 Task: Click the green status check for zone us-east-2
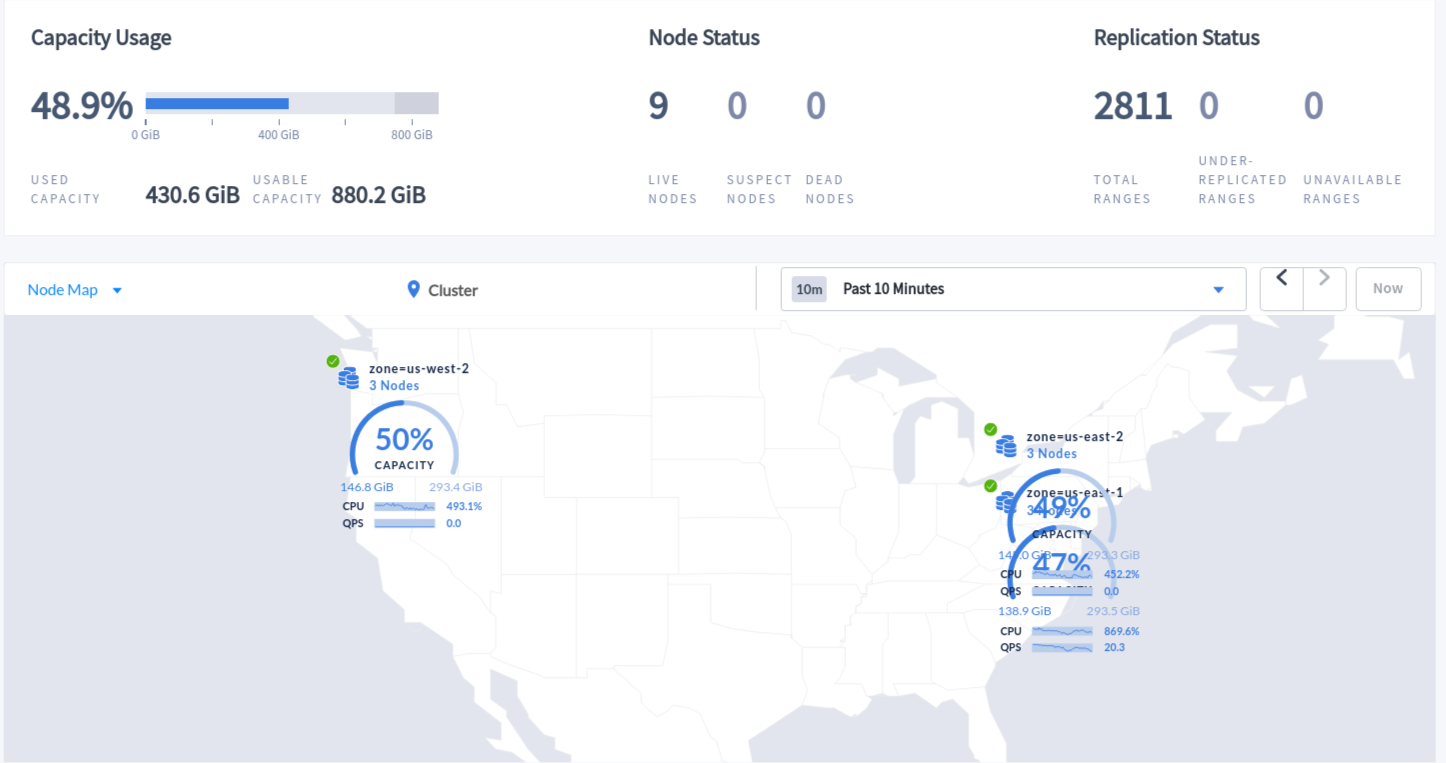pos(991,430)
